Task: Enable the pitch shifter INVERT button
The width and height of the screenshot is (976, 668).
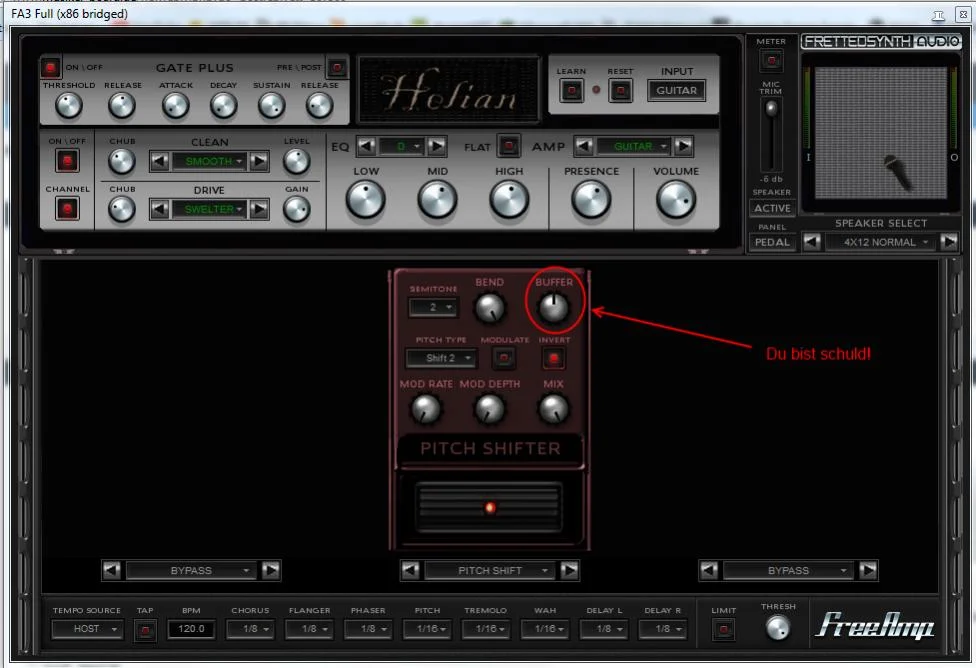Action: coord(553,357)
